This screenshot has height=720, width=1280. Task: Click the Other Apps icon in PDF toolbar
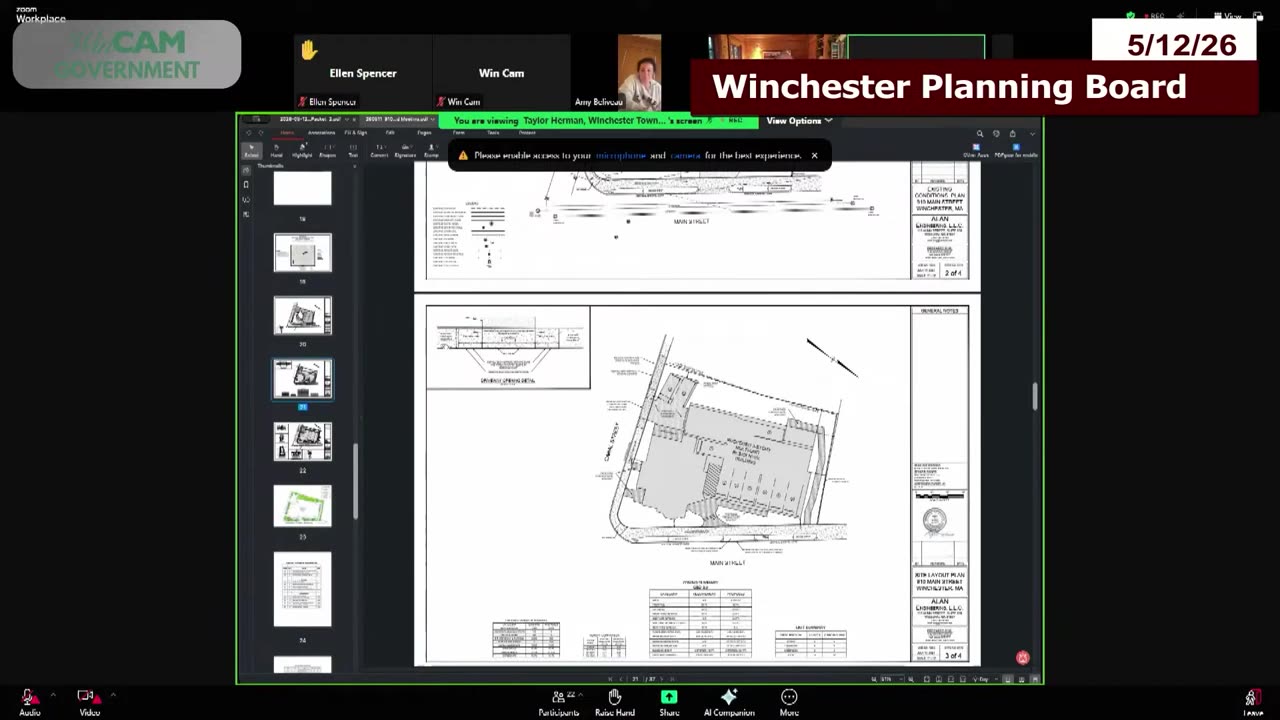pyautogui.click(x=976, y=150)
